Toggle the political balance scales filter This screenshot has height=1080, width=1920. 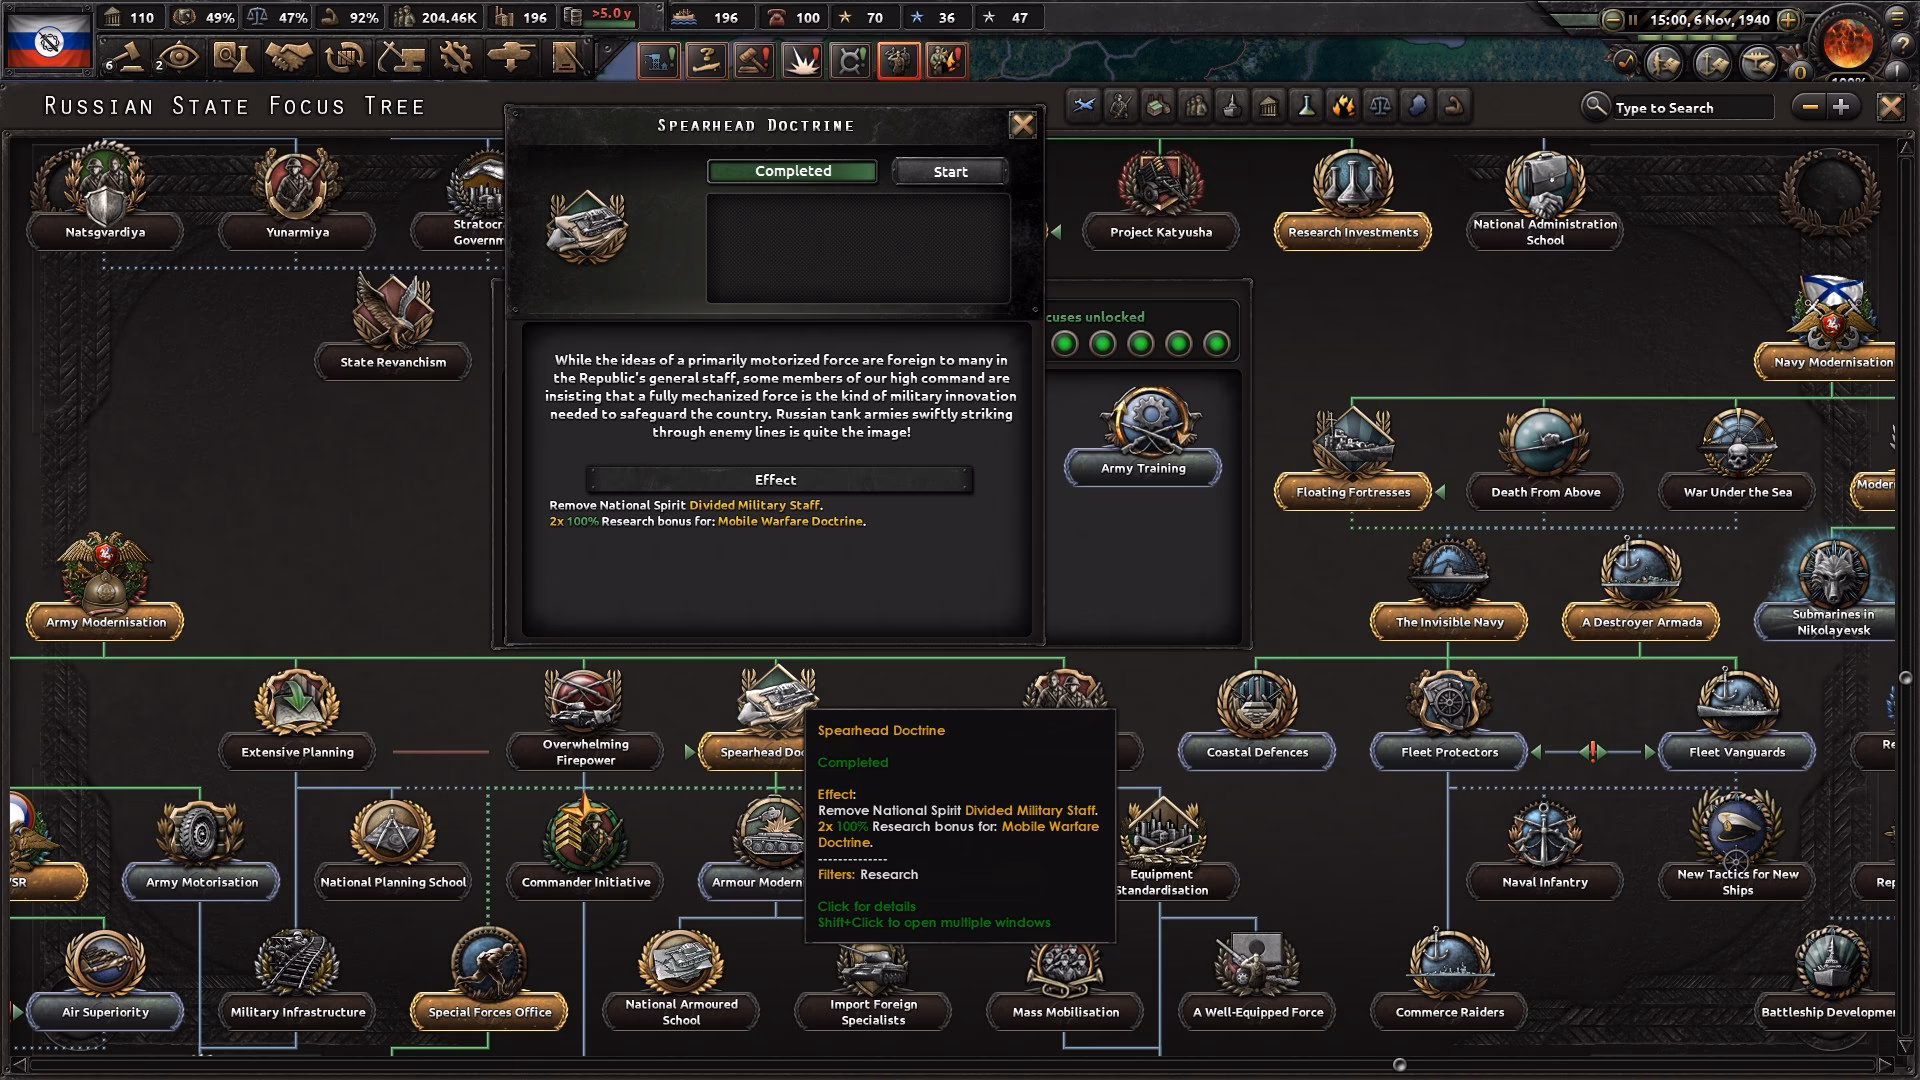[1381, 107]
